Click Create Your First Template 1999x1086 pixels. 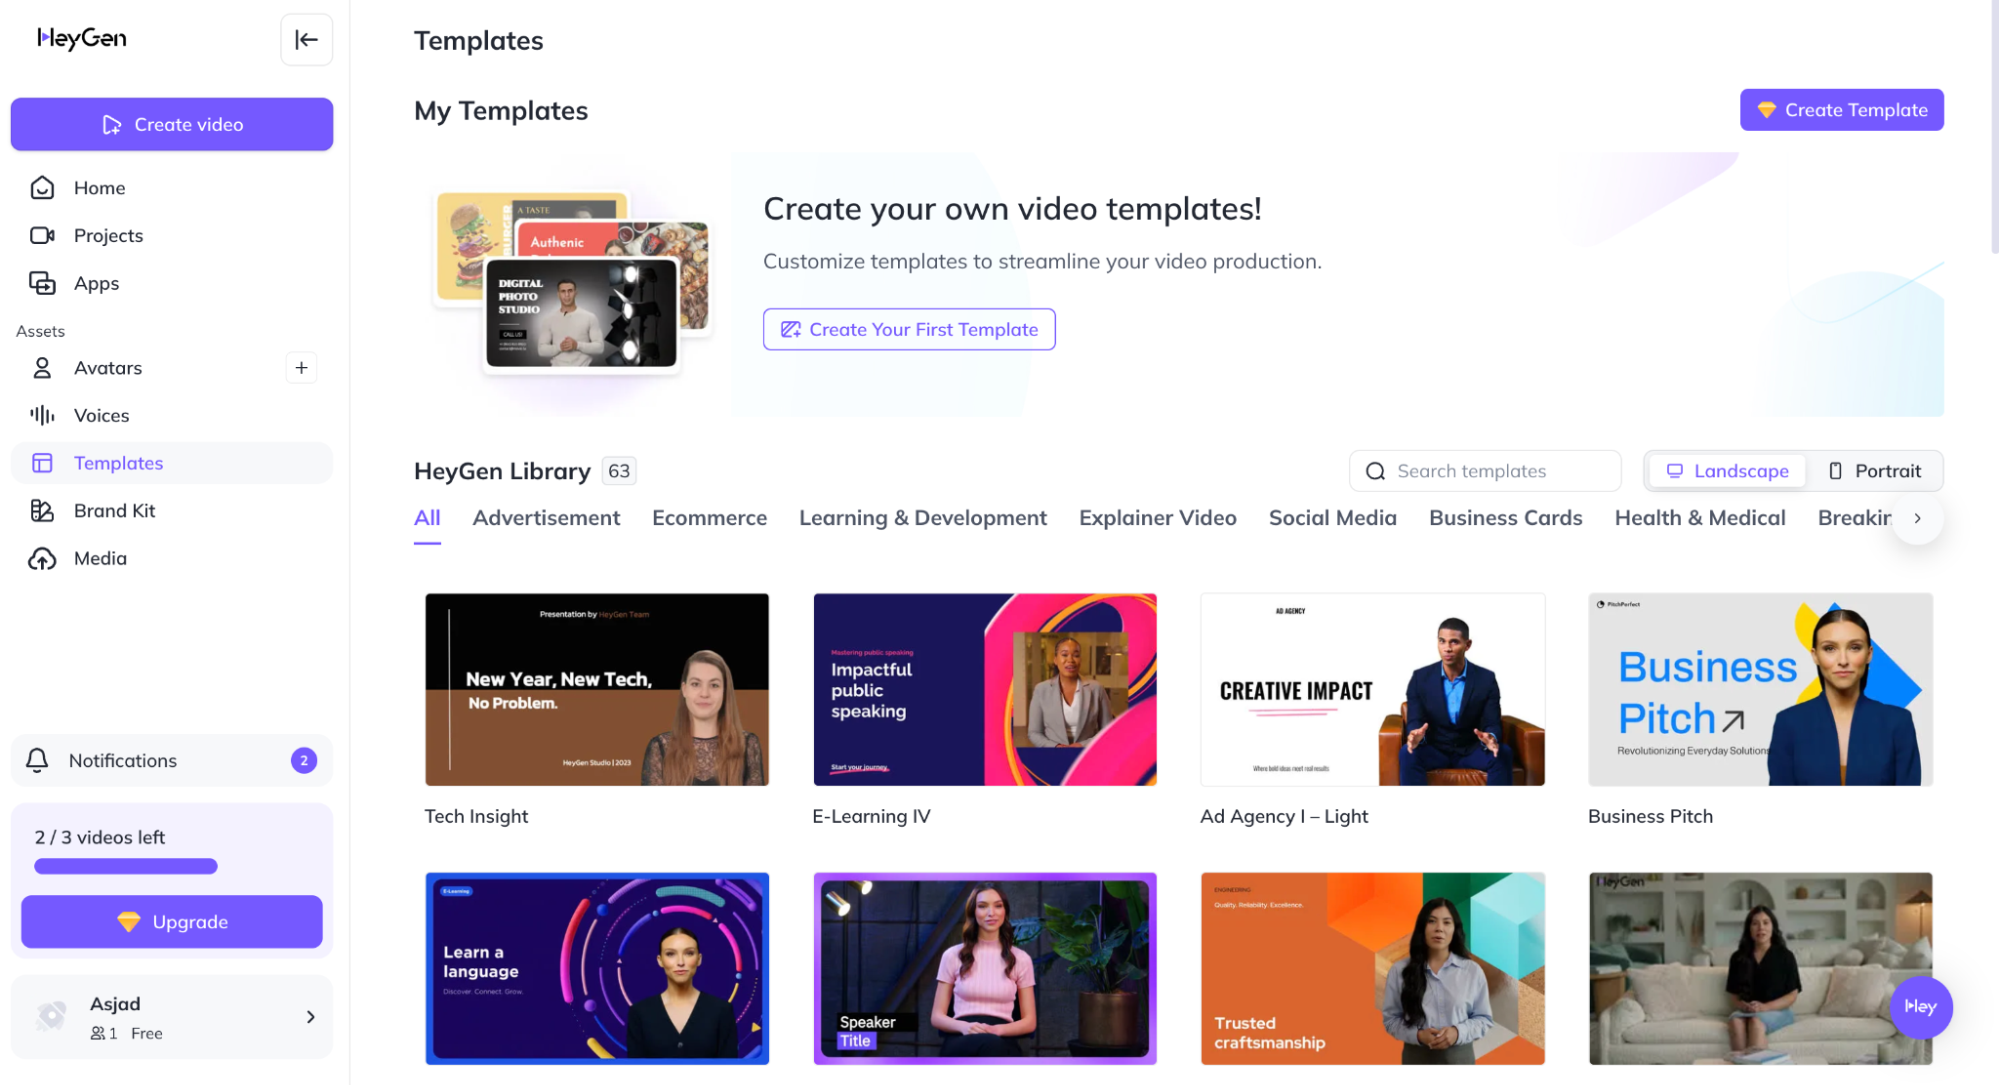(x=908, y=329)
